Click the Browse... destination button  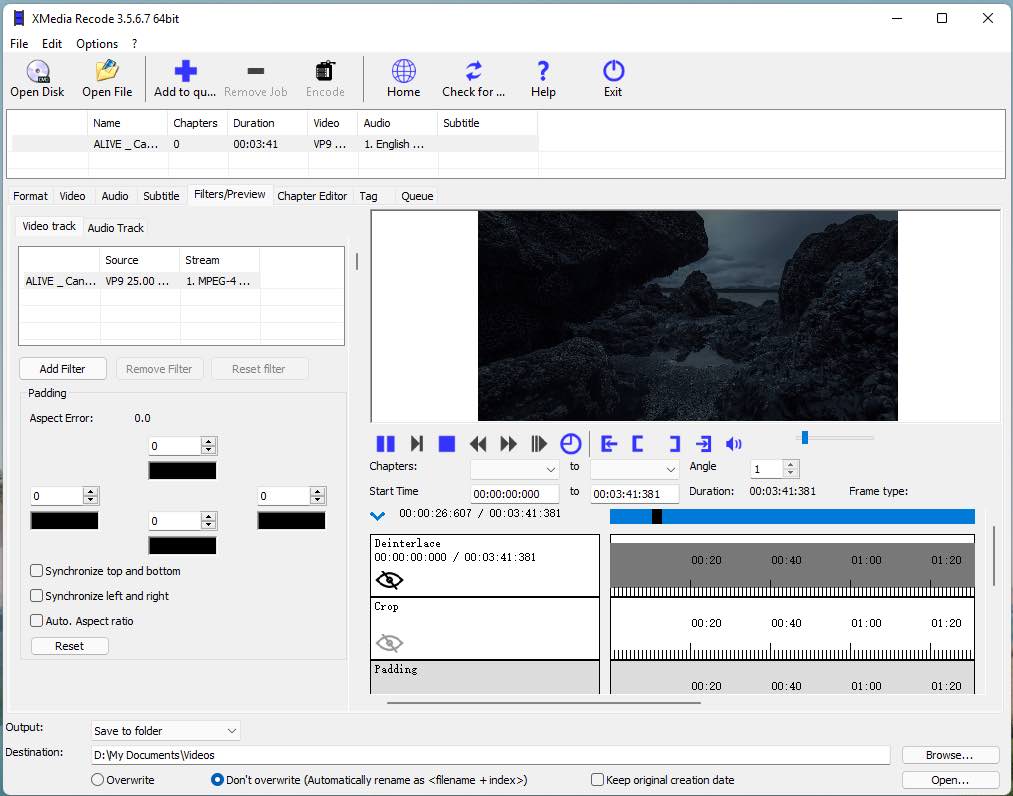(949, 755)
